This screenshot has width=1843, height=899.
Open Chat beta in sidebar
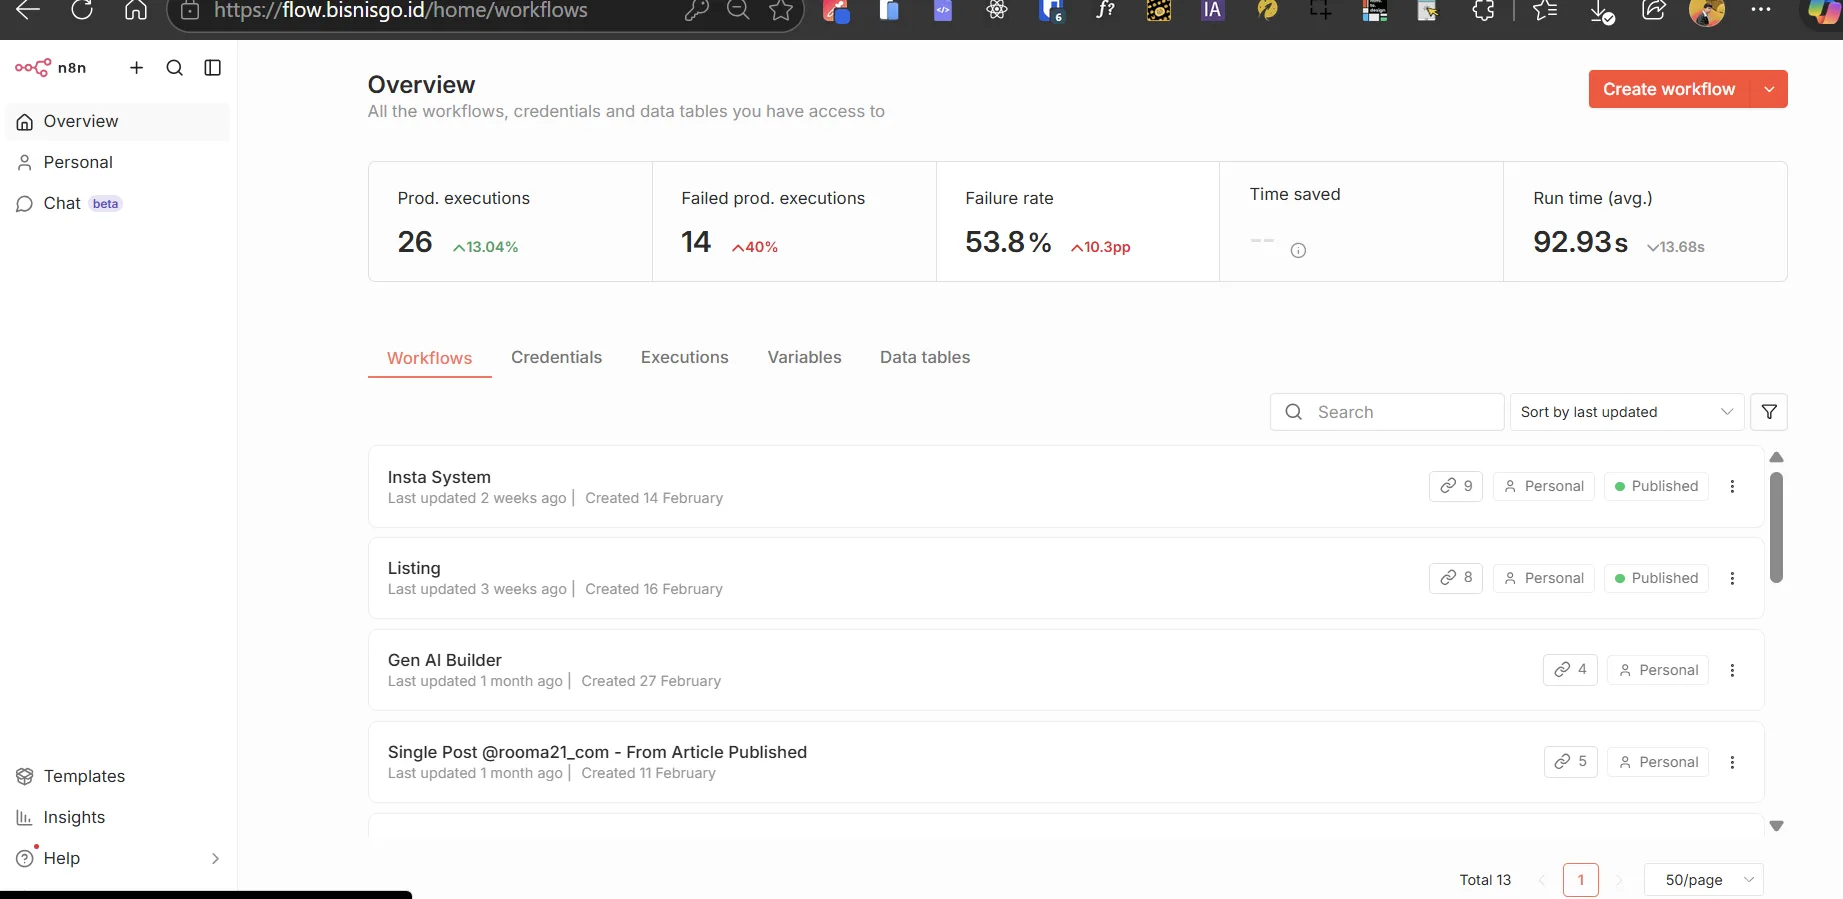(118, 203)
